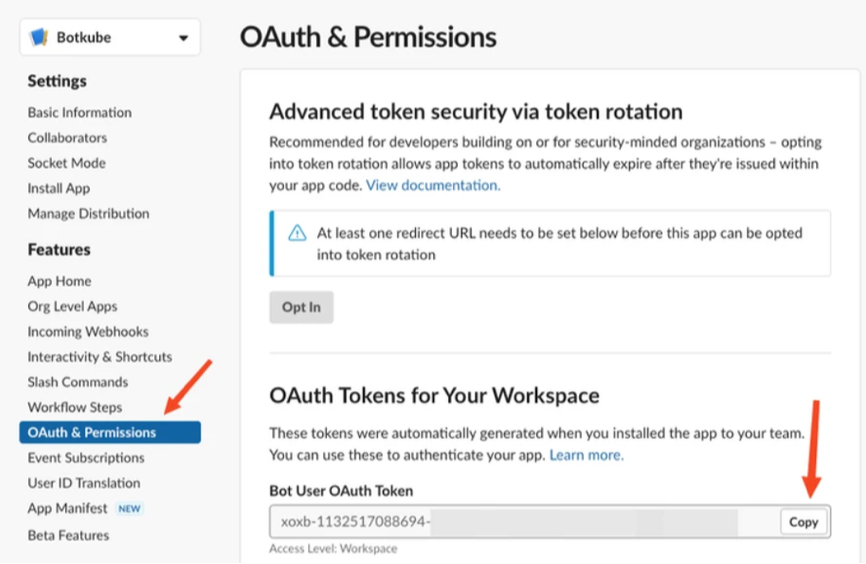The image size is (866, 564).
Task: Go to Incoming Webhooks page
Action: (x=88, y=331)
